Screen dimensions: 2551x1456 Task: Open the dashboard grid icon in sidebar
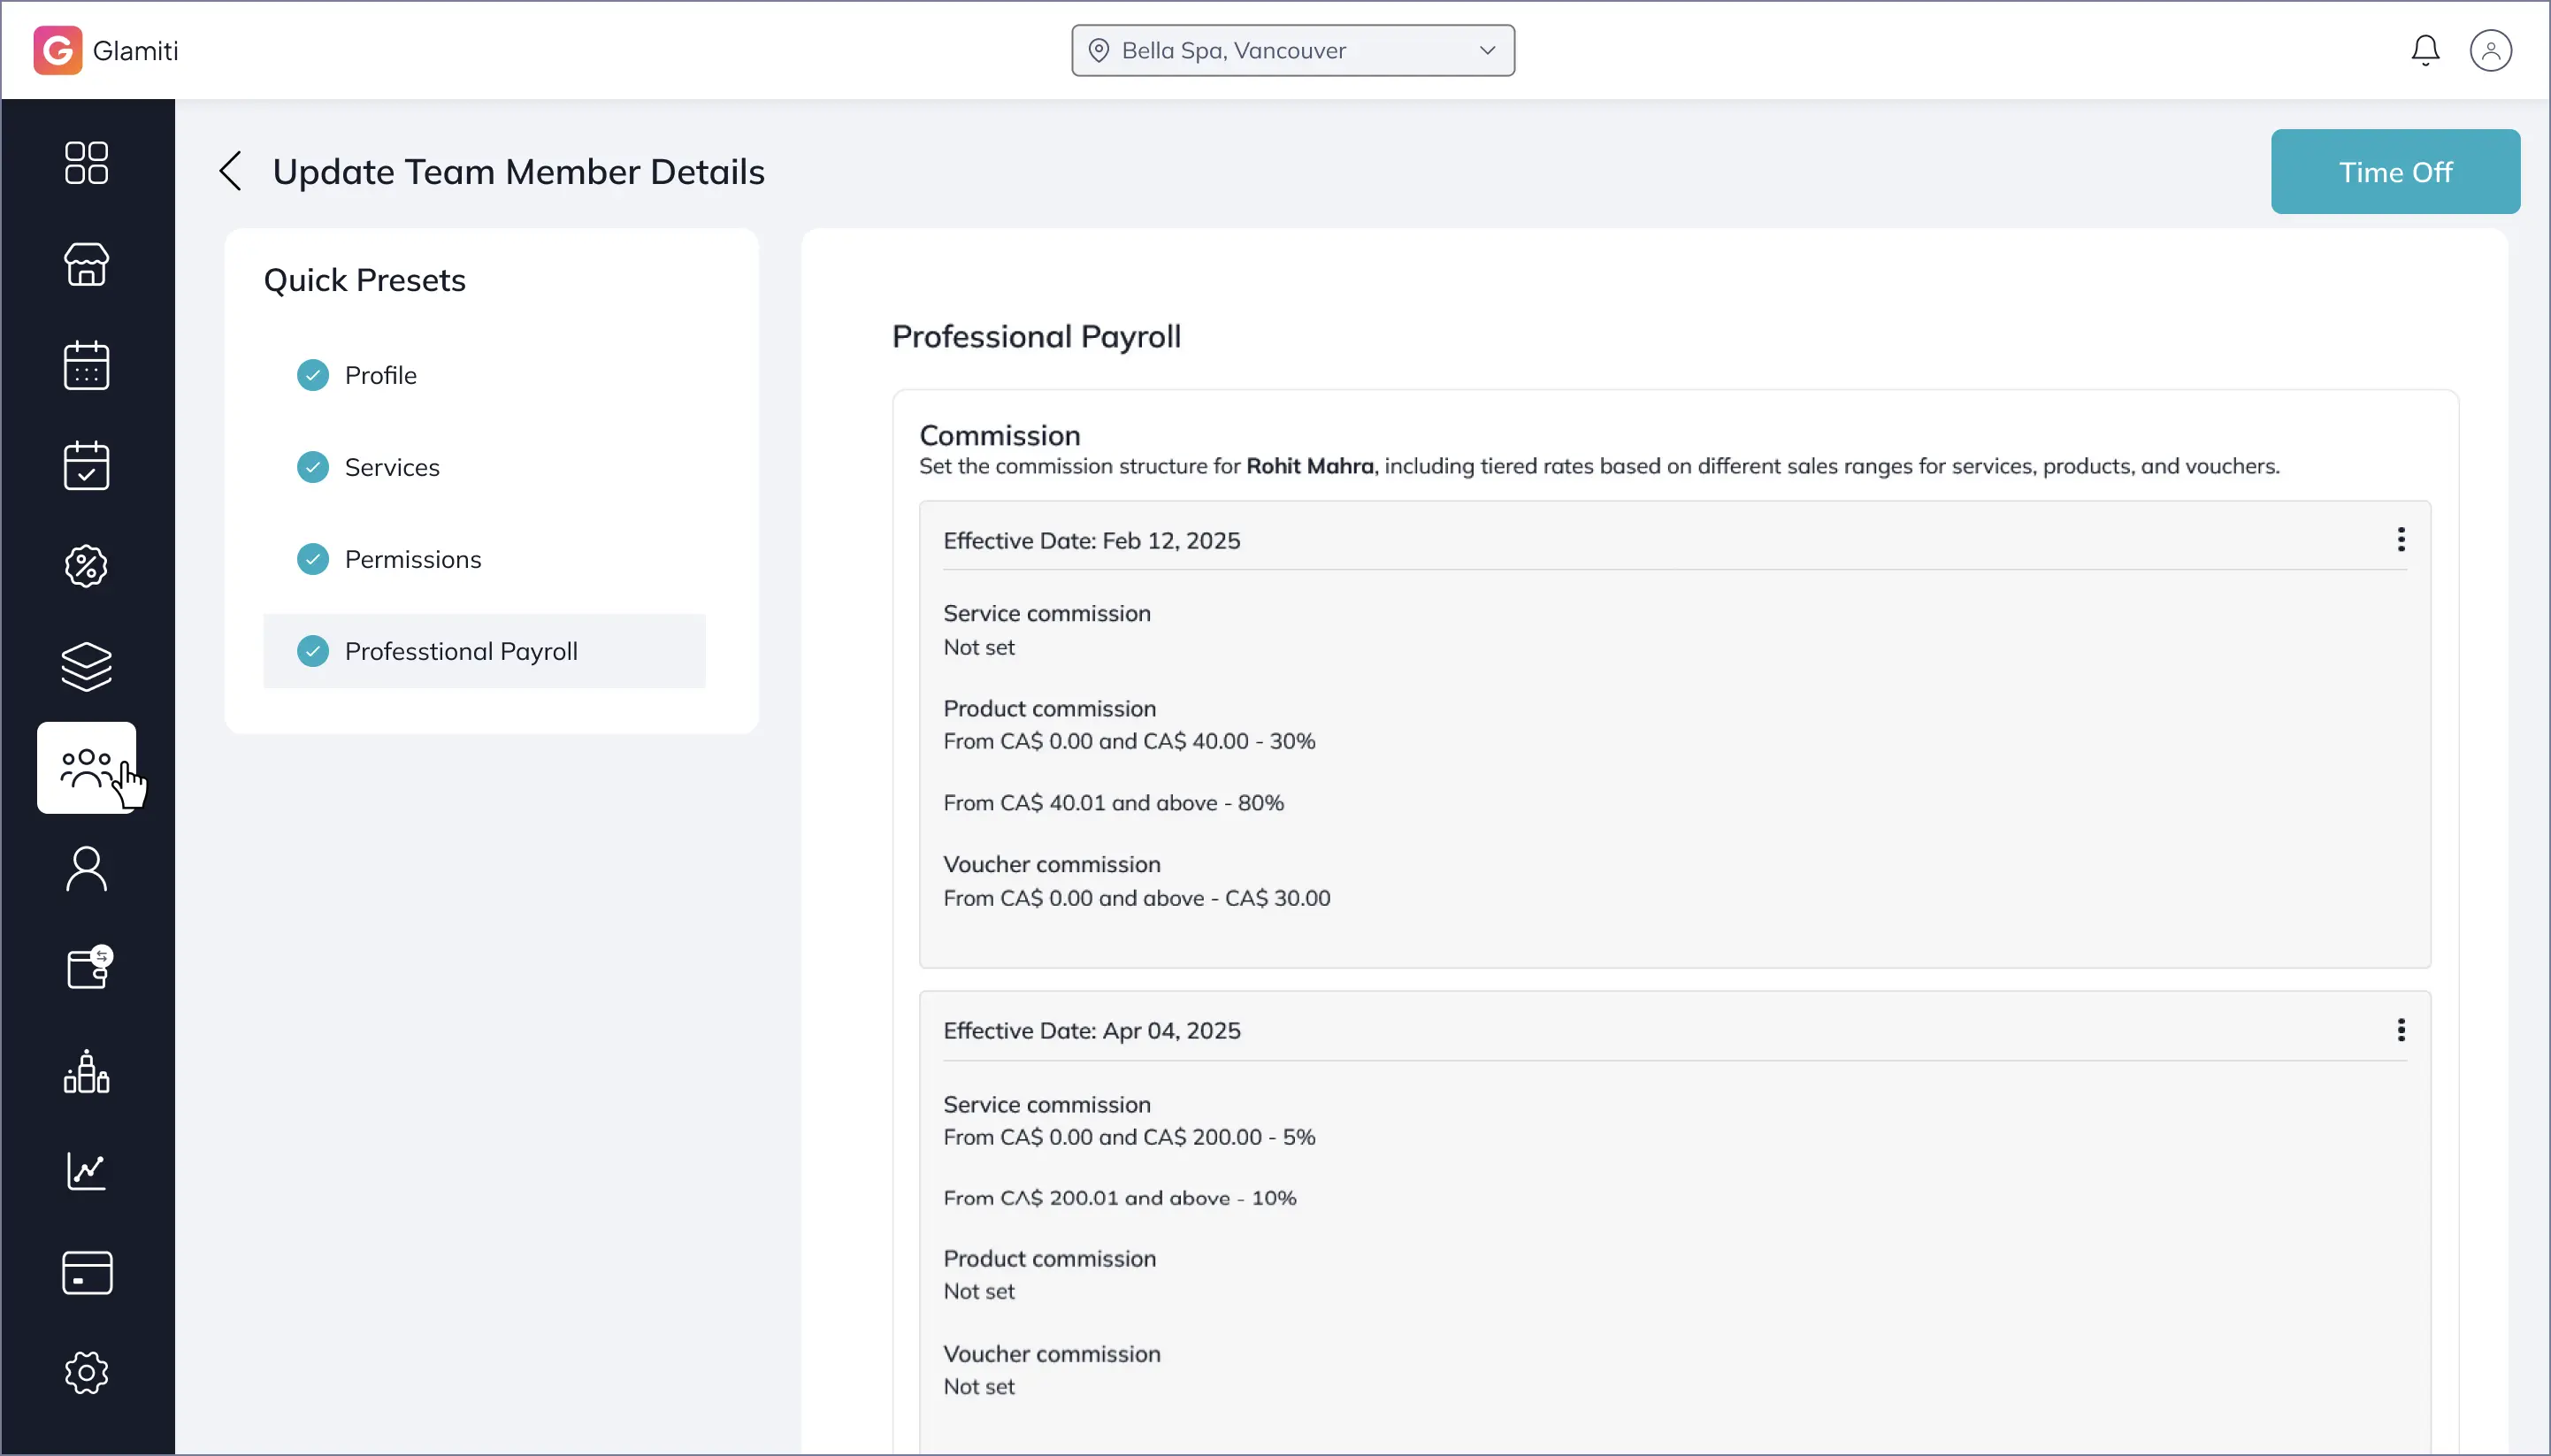click(x=86, y=163)
